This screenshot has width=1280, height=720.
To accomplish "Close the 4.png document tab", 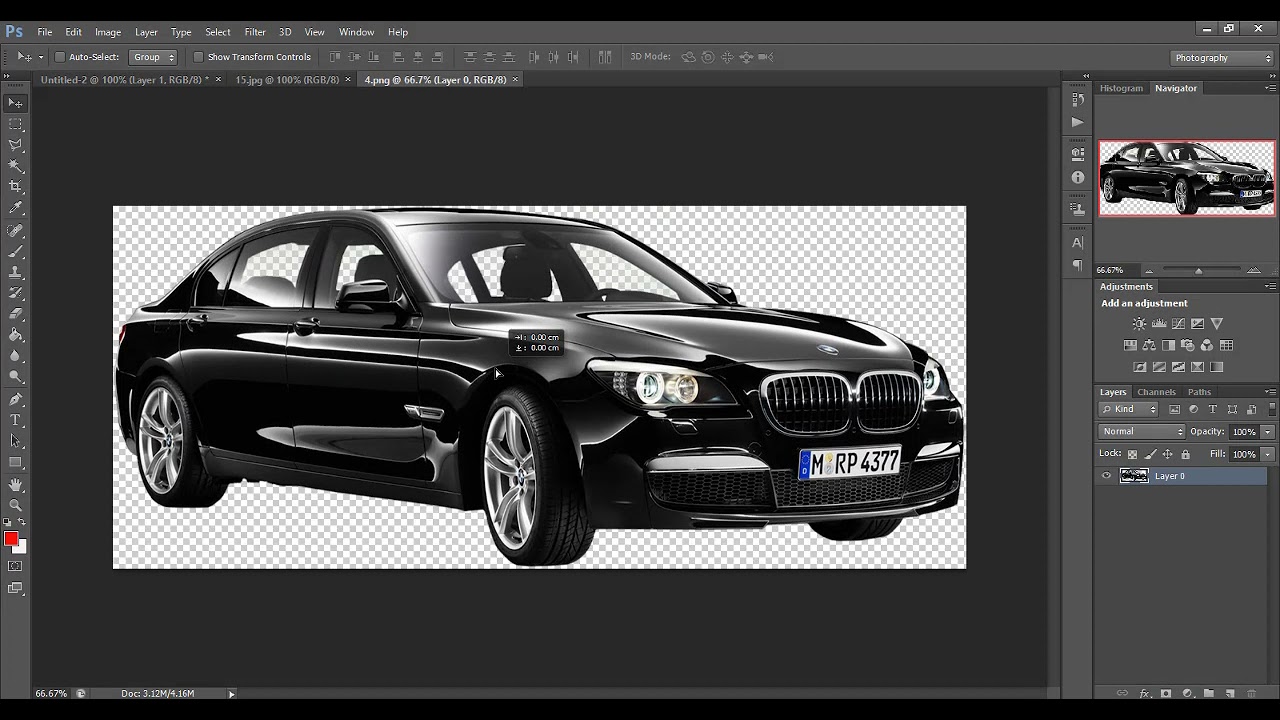I will click(516, 79).
